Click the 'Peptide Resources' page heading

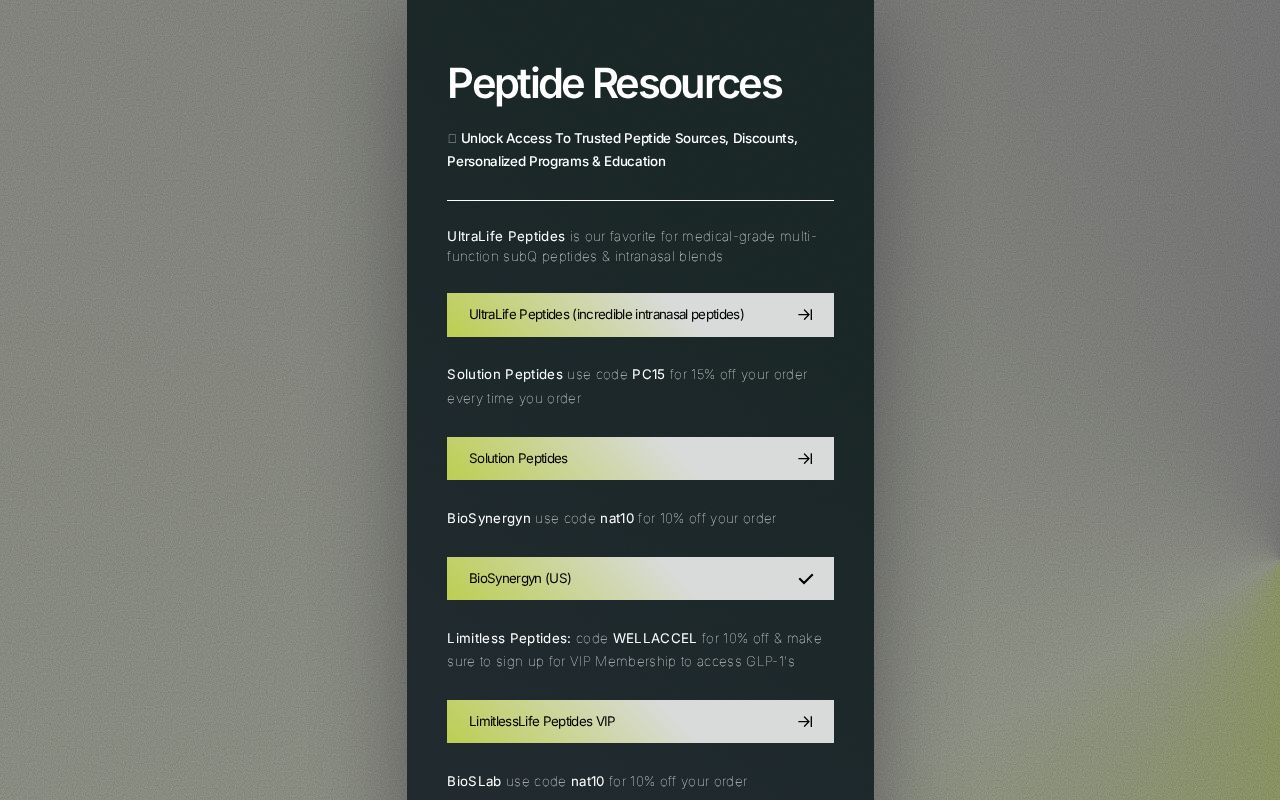(x=614, y=84)
